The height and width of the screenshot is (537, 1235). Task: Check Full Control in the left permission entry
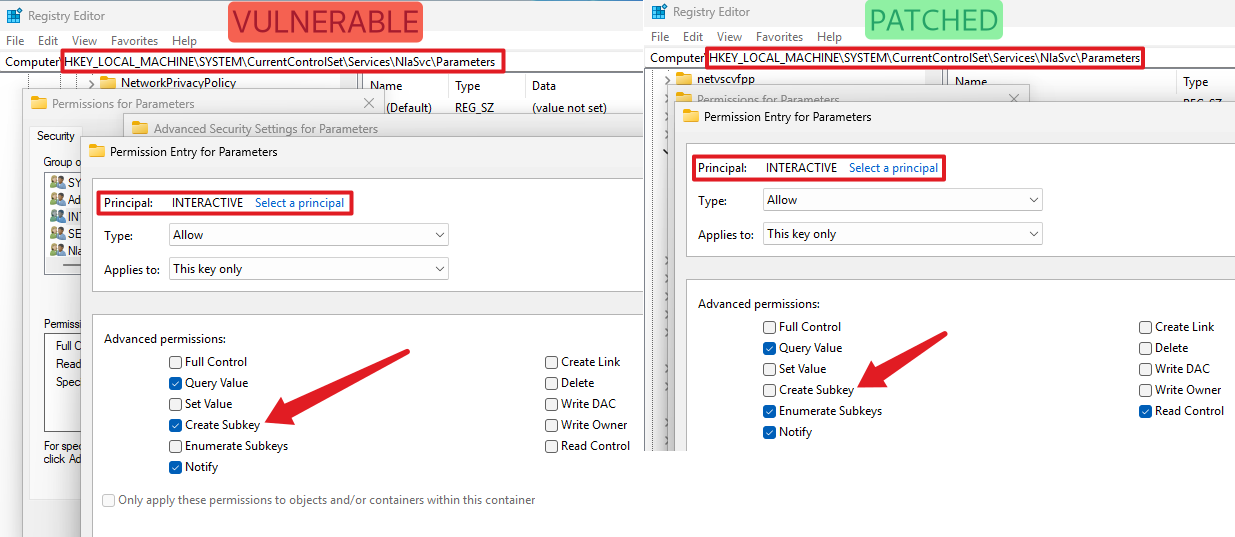pos(176,362)
